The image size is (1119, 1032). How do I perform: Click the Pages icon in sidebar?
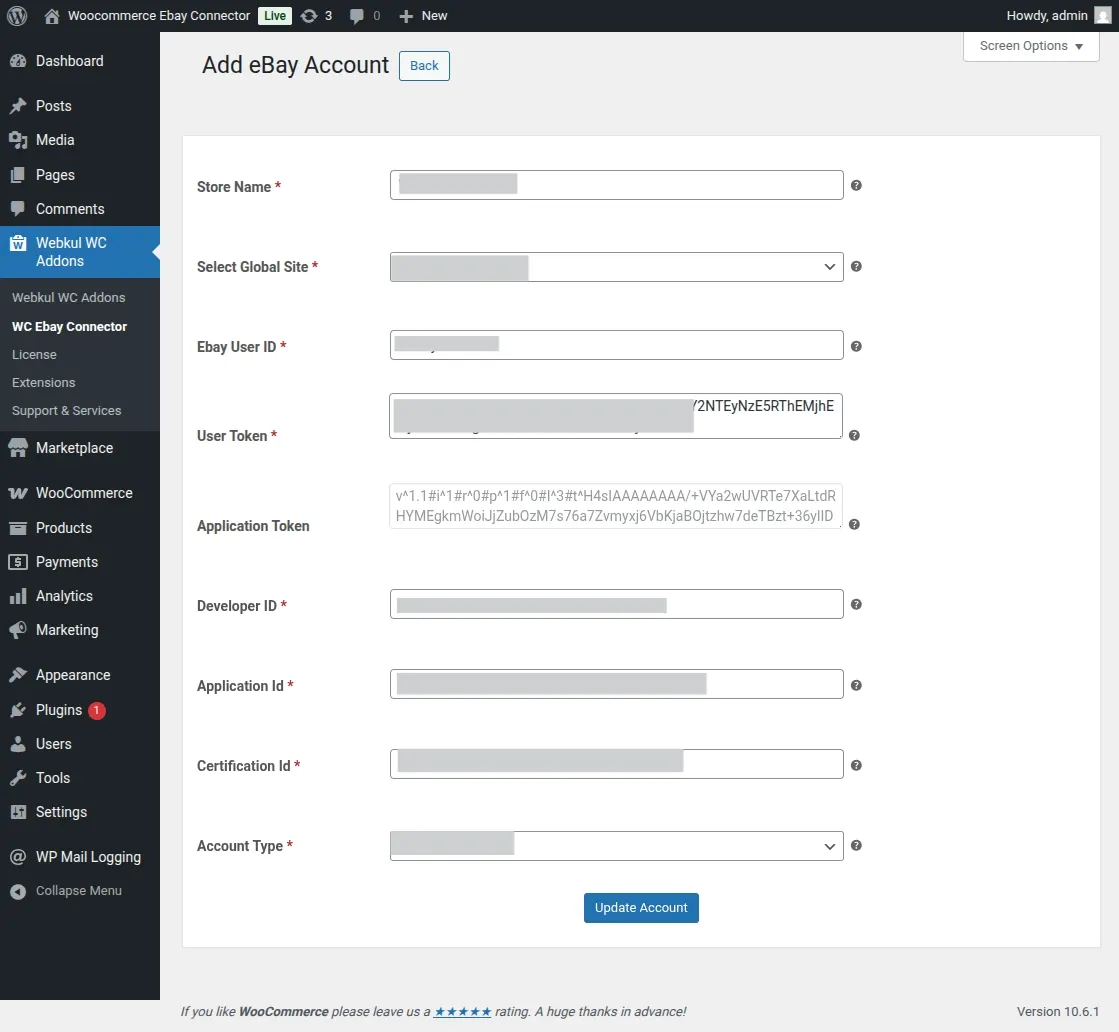click(18, 175)
